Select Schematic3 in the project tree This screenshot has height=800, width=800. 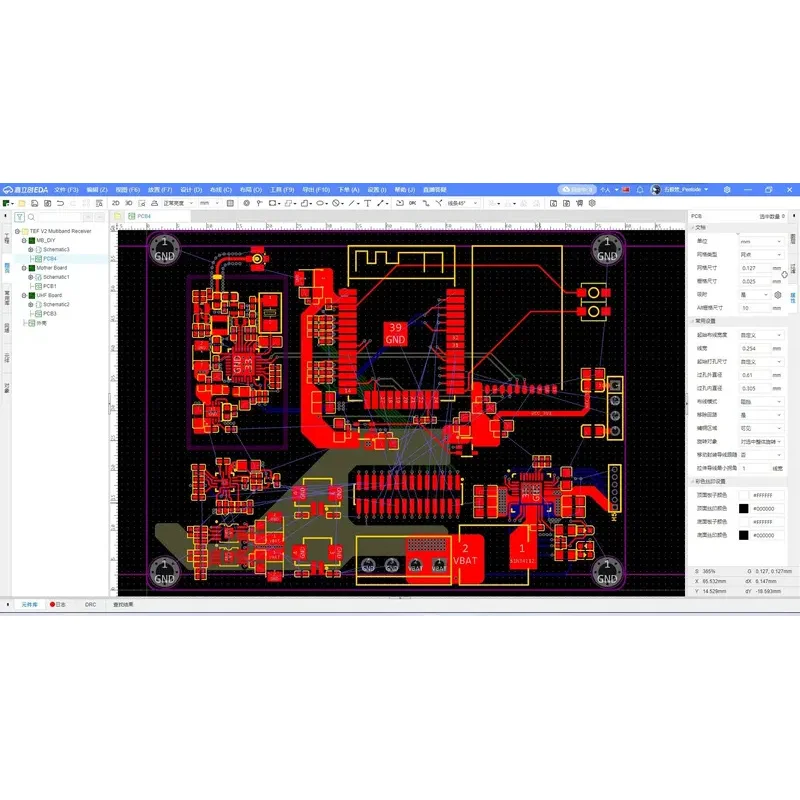(x=56, y=249)
